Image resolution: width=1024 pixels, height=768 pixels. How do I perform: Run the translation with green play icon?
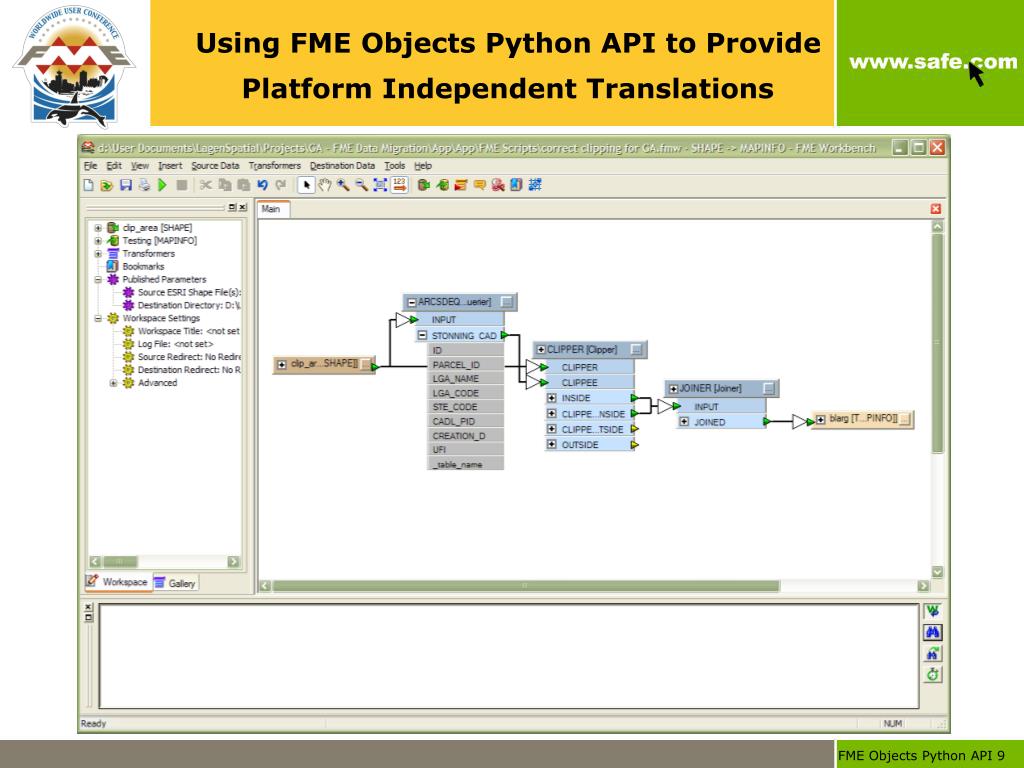coord(163,185)
